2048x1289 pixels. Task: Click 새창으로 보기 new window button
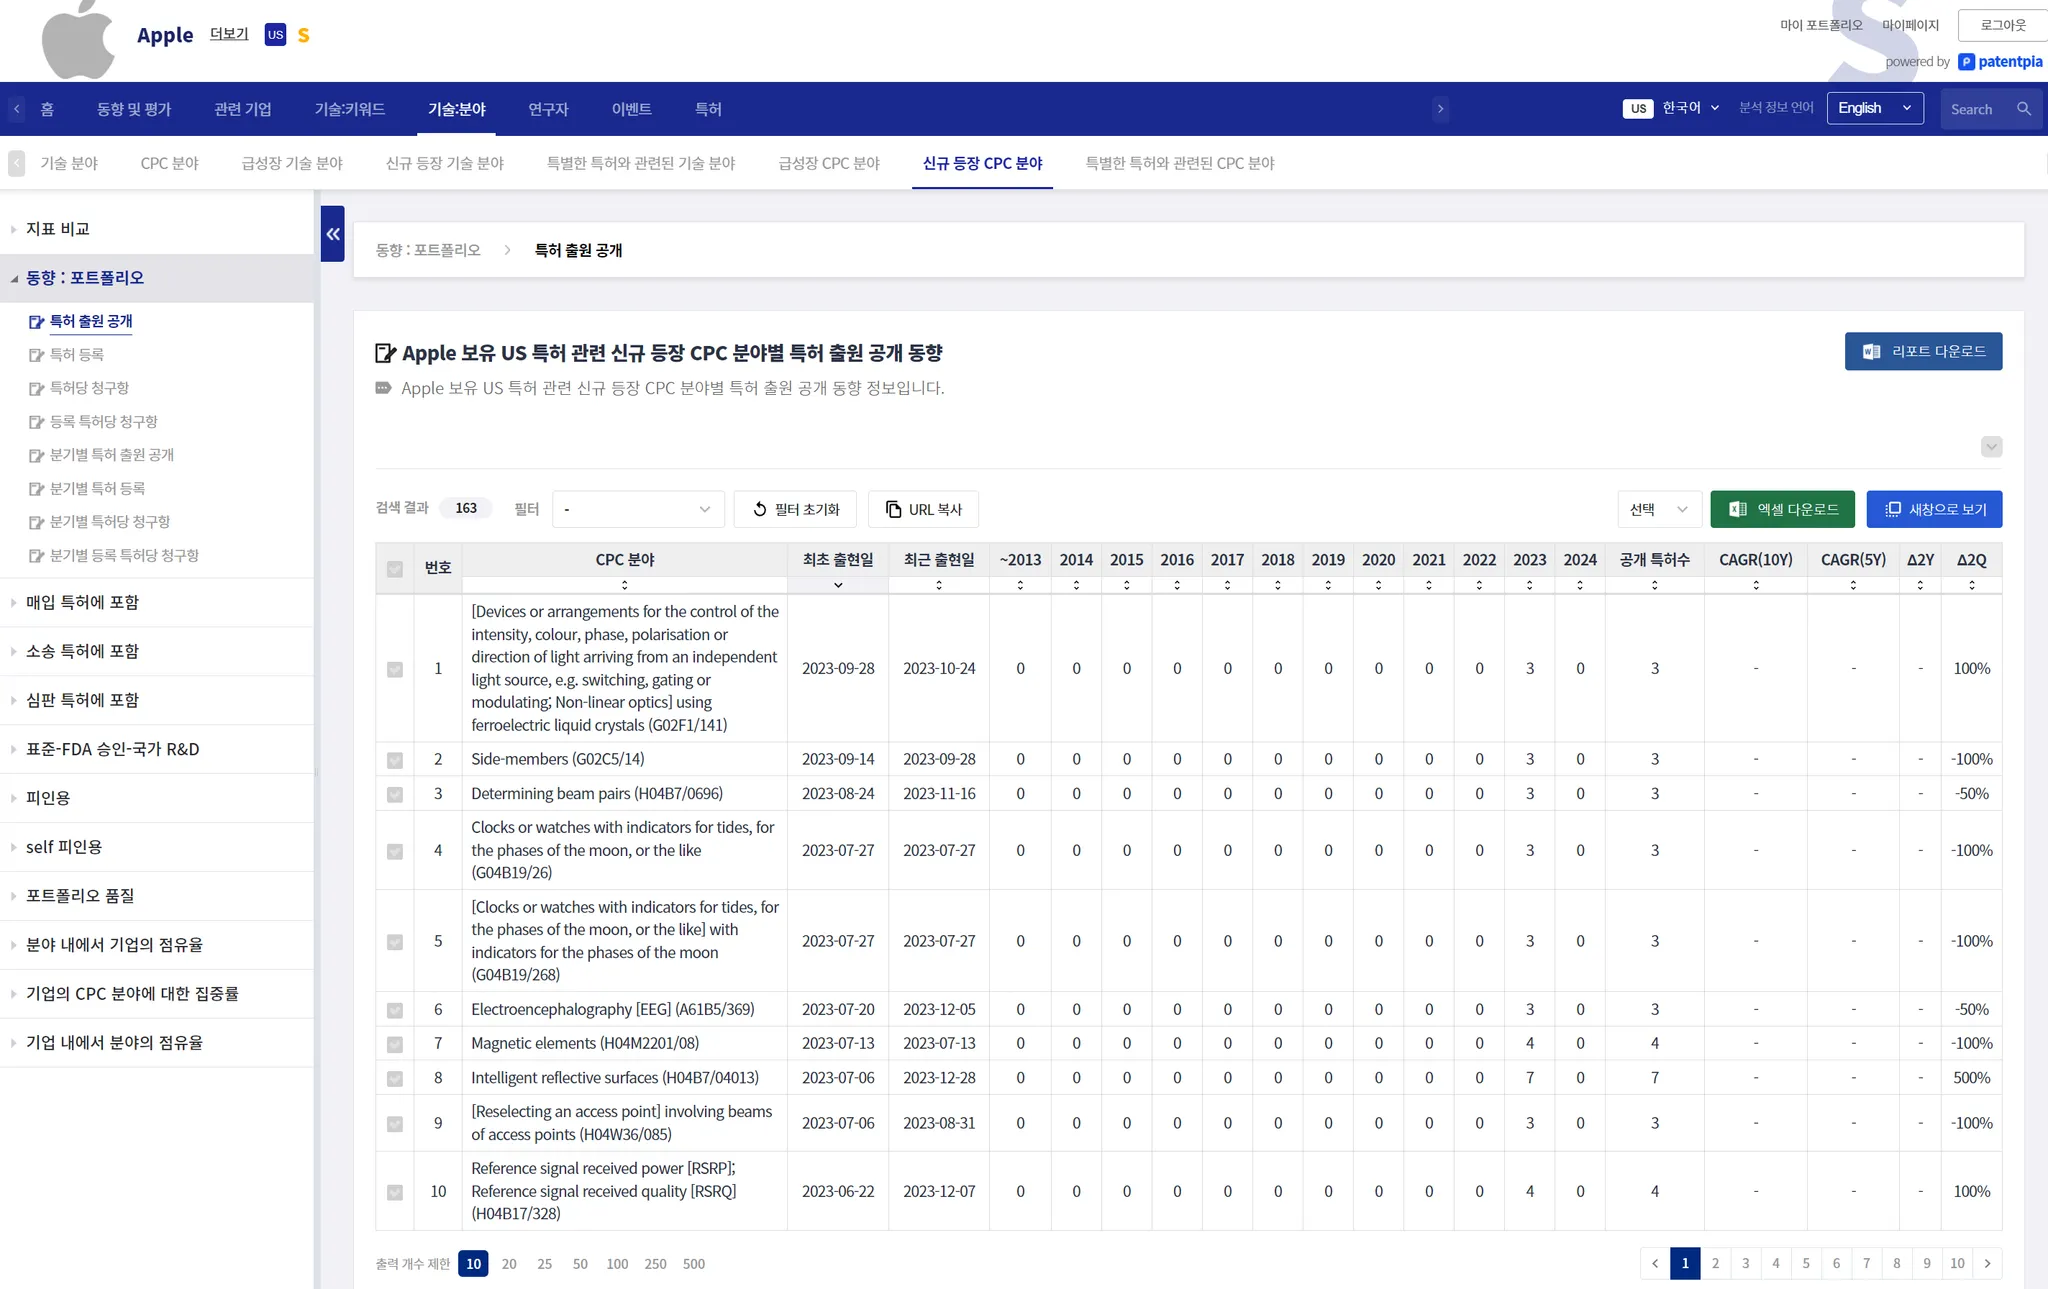point(1934,509)
